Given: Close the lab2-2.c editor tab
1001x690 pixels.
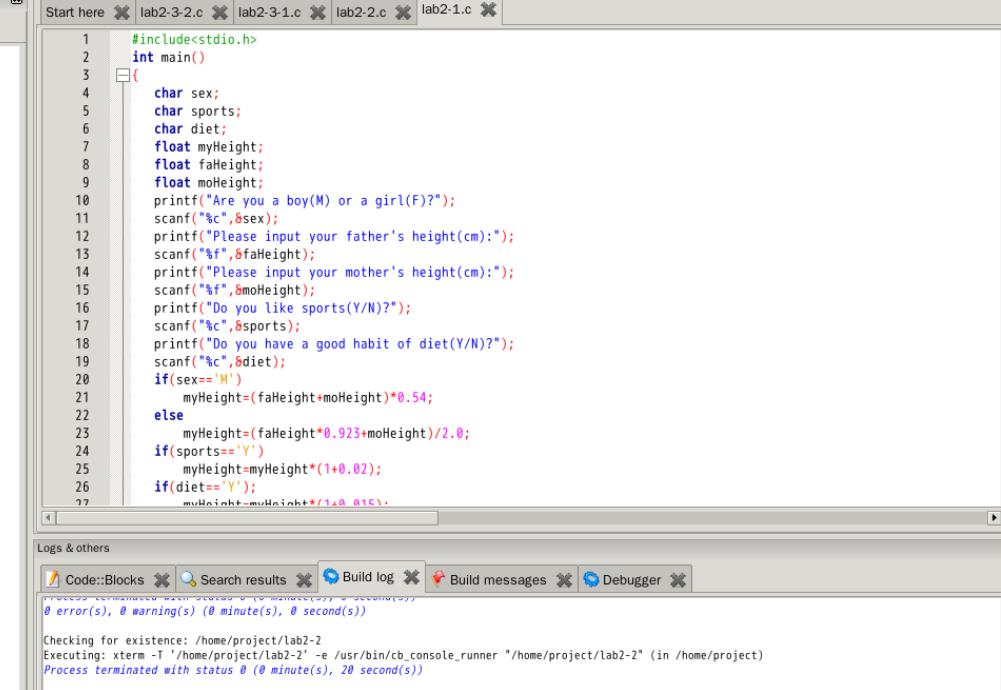Looking at the screenshot, I should pos(403,12).
